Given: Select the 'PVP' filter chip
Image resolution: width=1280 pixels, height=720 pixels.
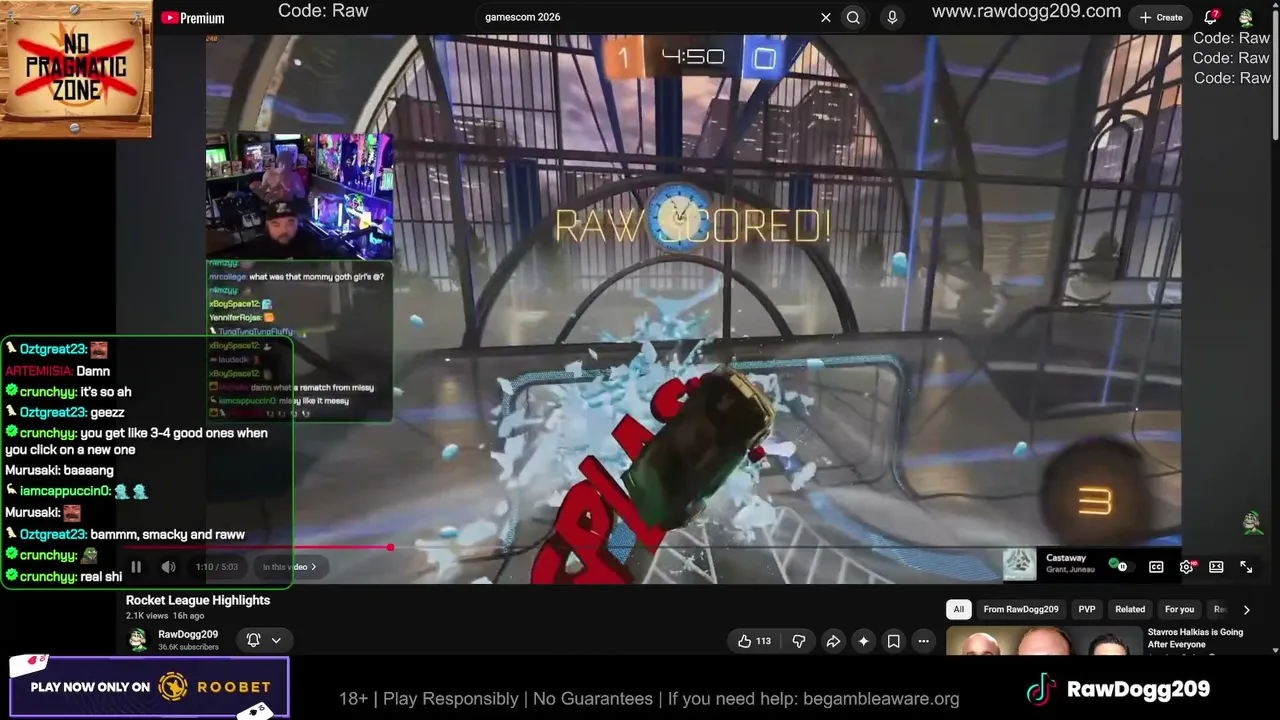Looking at the screenshot, I should click(x=1087, y=609).
